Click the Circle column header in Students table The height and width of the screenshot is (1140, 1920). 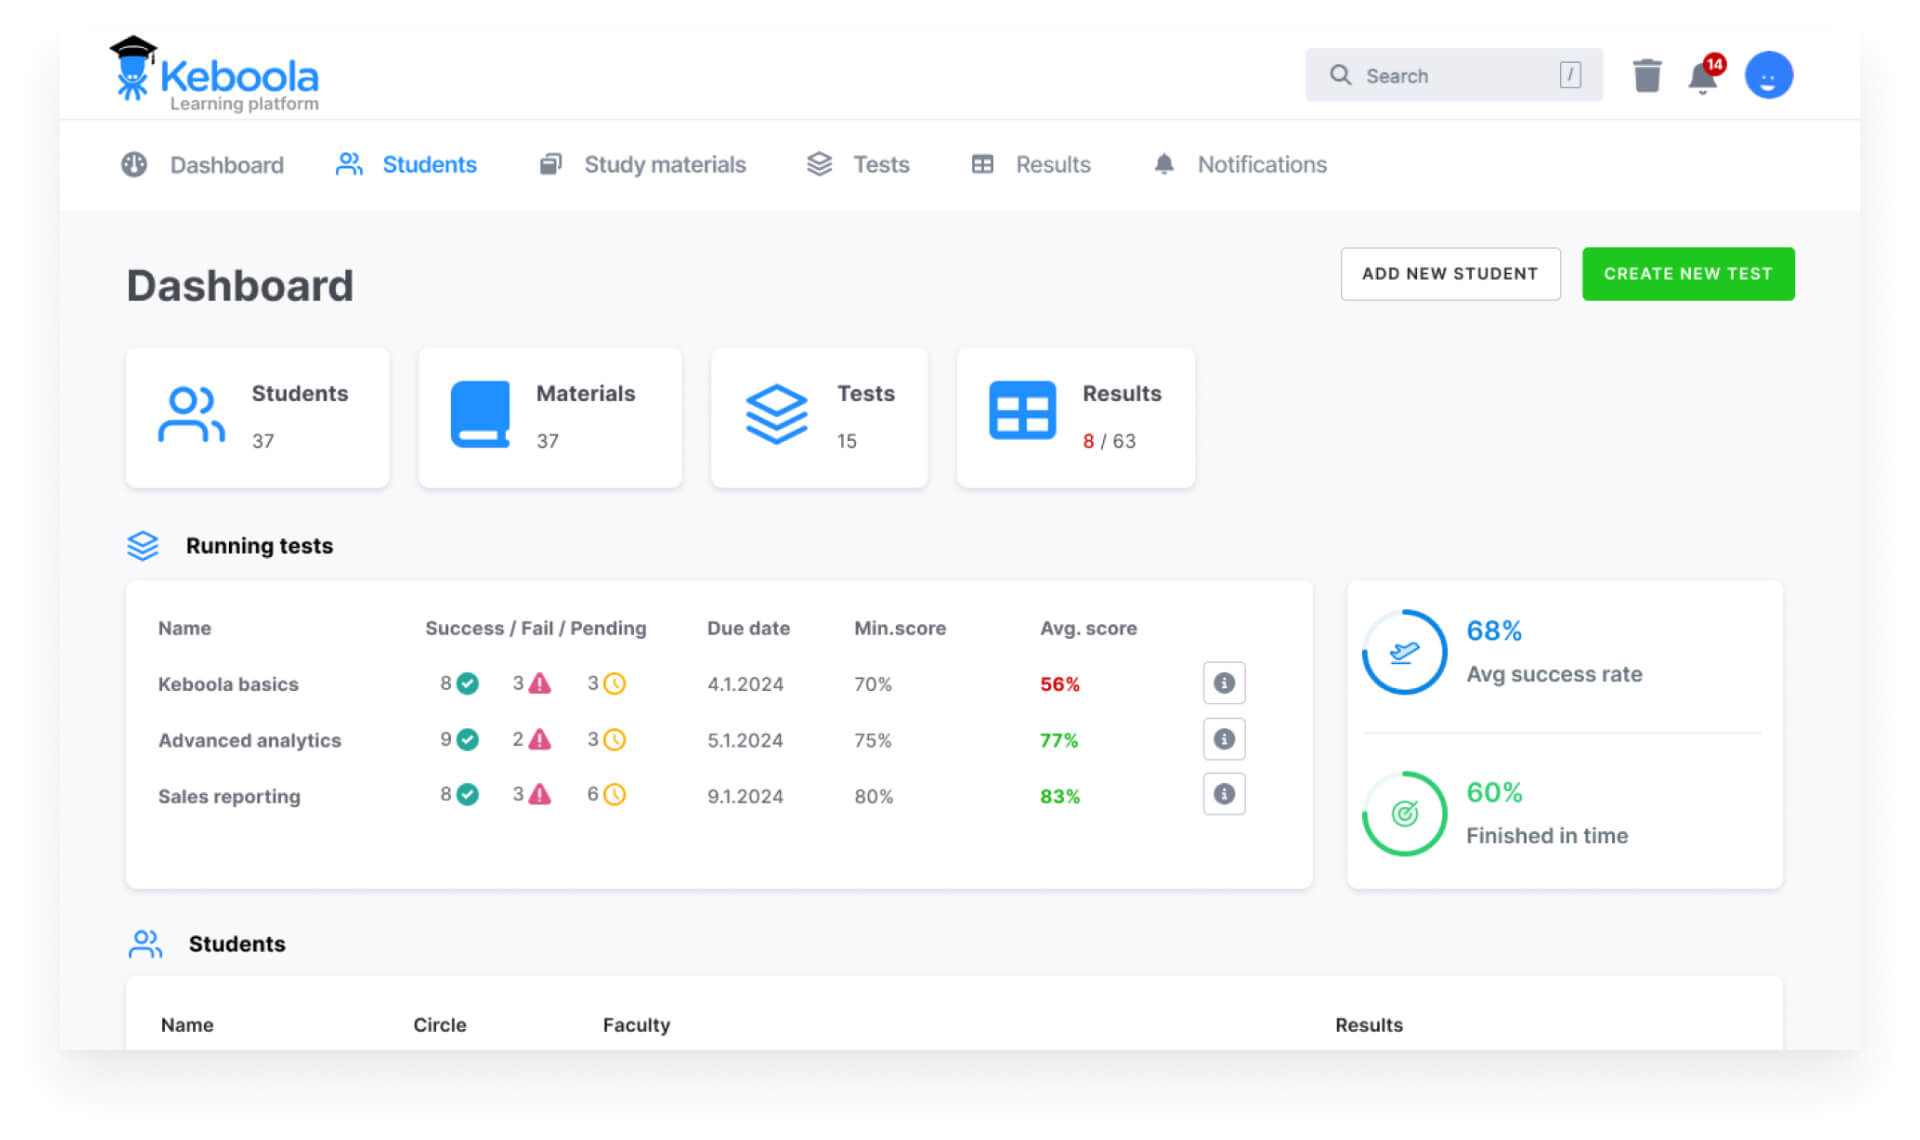(x=440, y=1025)
